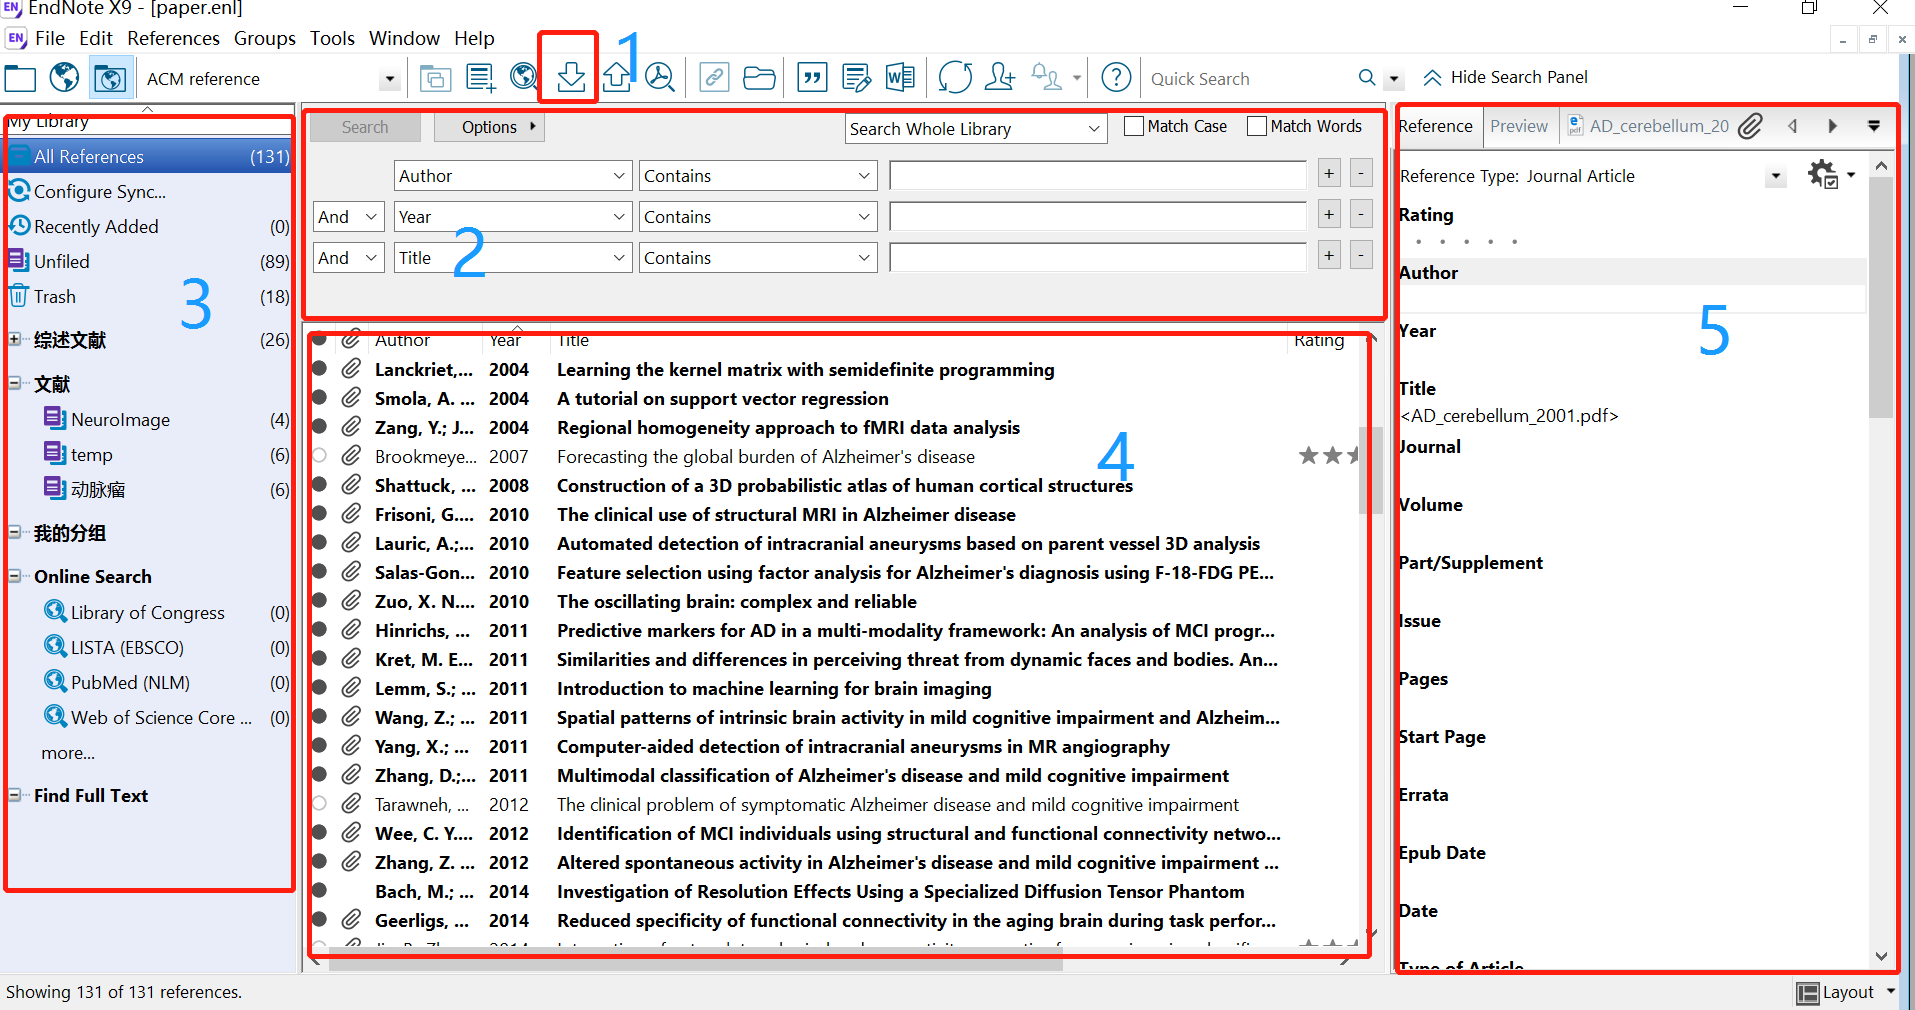Mark the Brookmeyer 2007 reference as read
1915x1010 pixels.
[x=320, y=455]
